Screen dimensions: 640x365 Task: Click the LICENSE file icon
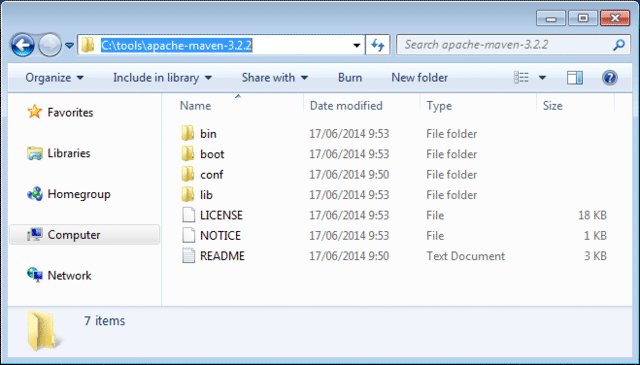click(x=188, y=215)
